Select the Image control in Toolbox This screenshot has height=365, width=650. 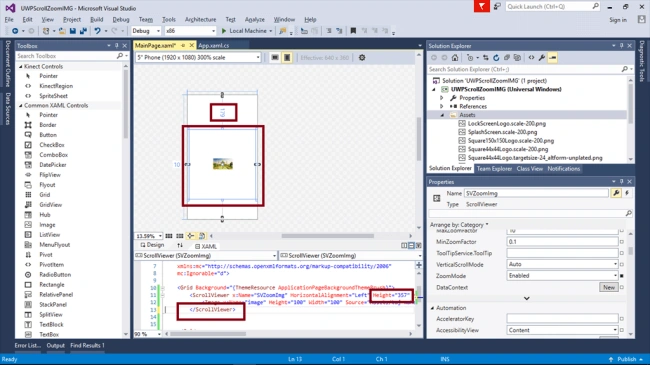pos(47,225)
